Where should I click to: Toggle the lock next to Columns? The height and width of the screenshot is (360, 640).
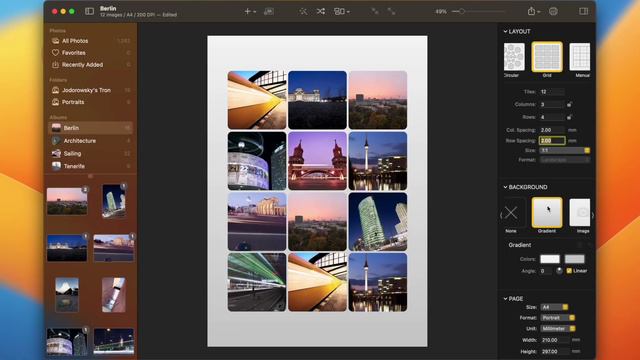click(x=569, y=104)
